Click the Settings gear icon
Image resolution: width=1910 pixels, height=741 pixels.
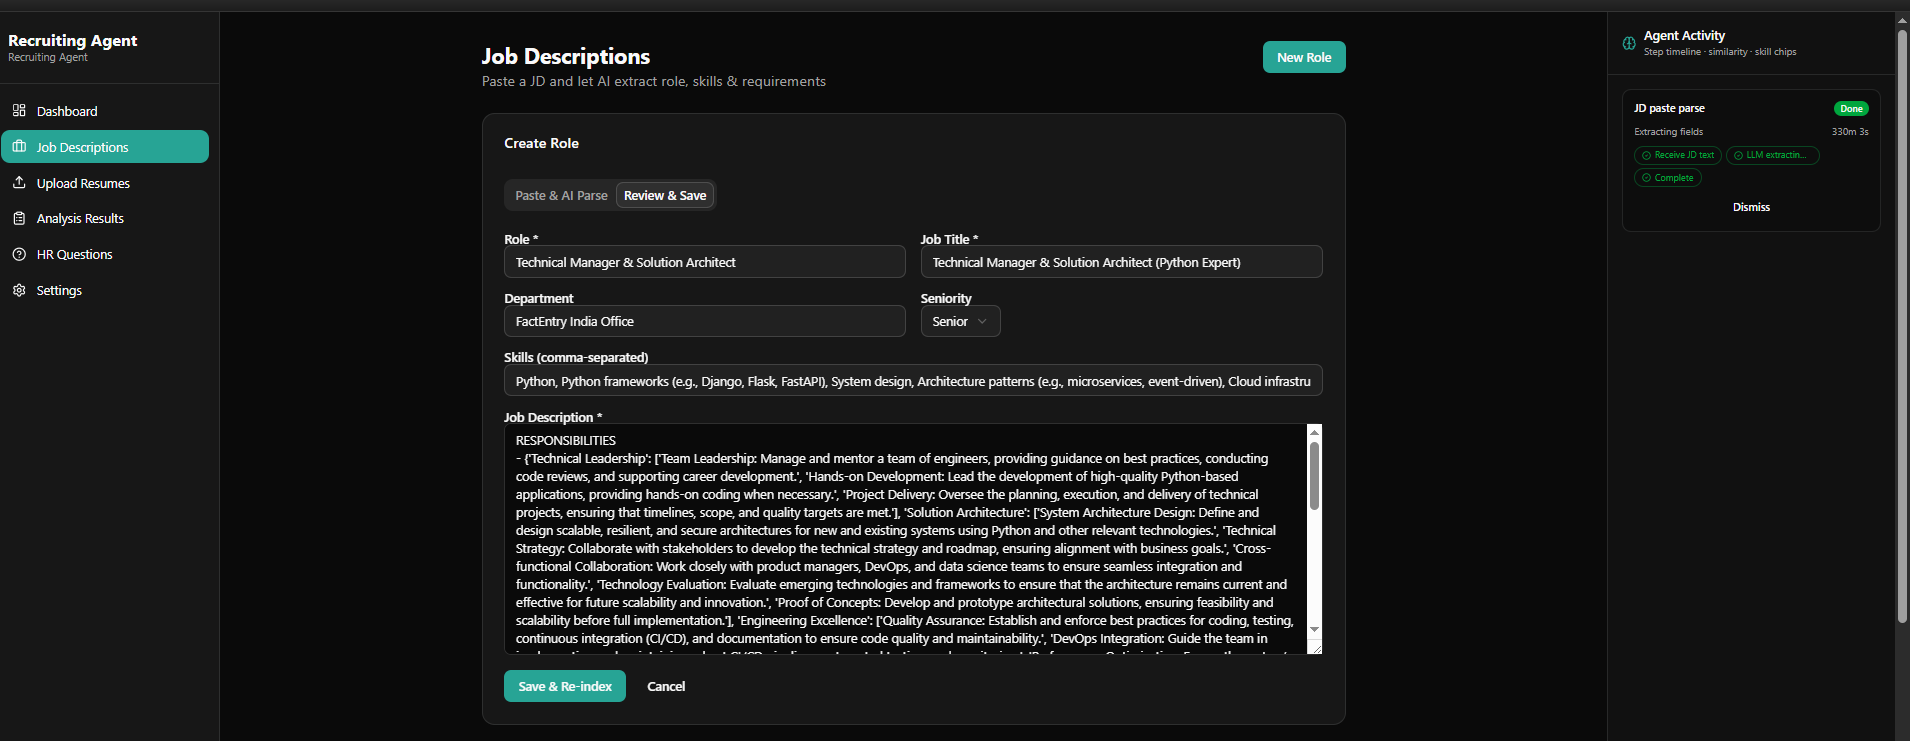point(19,290)
